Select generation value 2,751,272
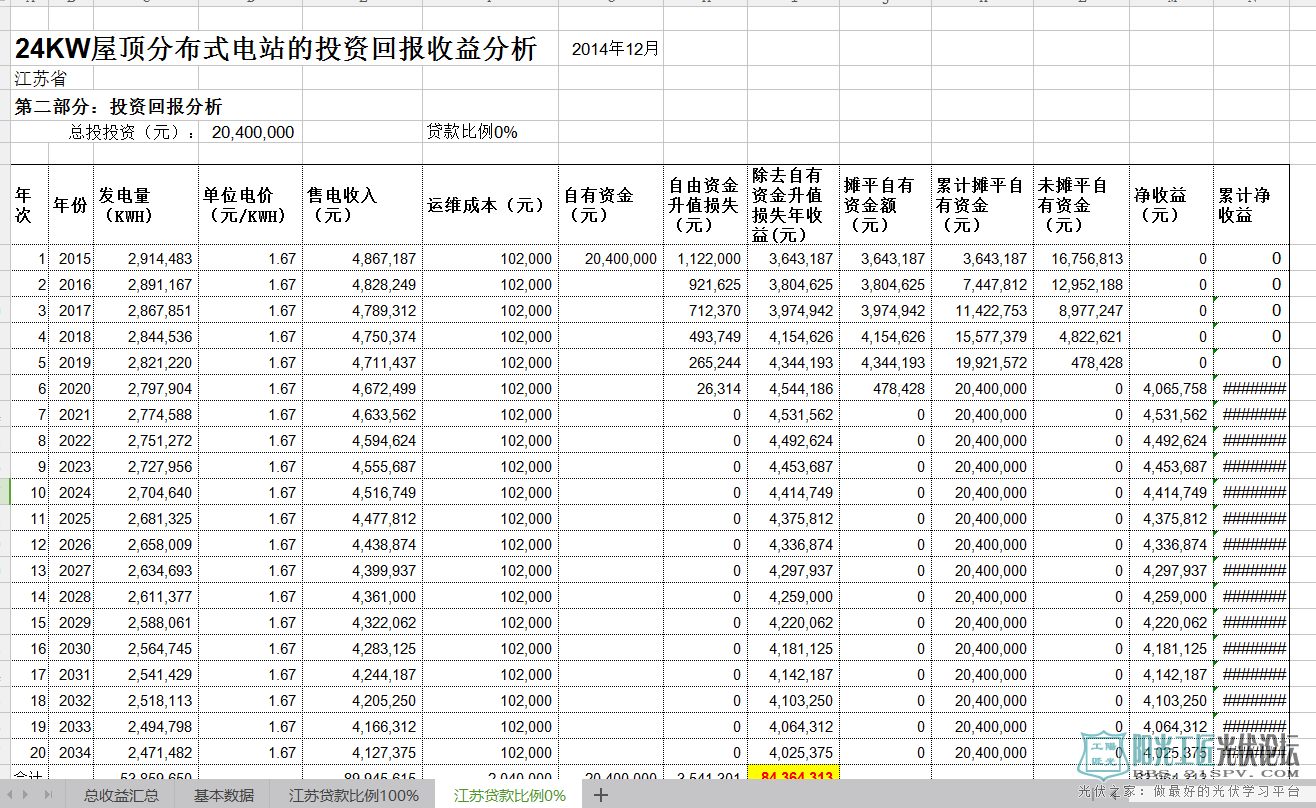Viewport: 1316px width, 808px height. (146, 440)
